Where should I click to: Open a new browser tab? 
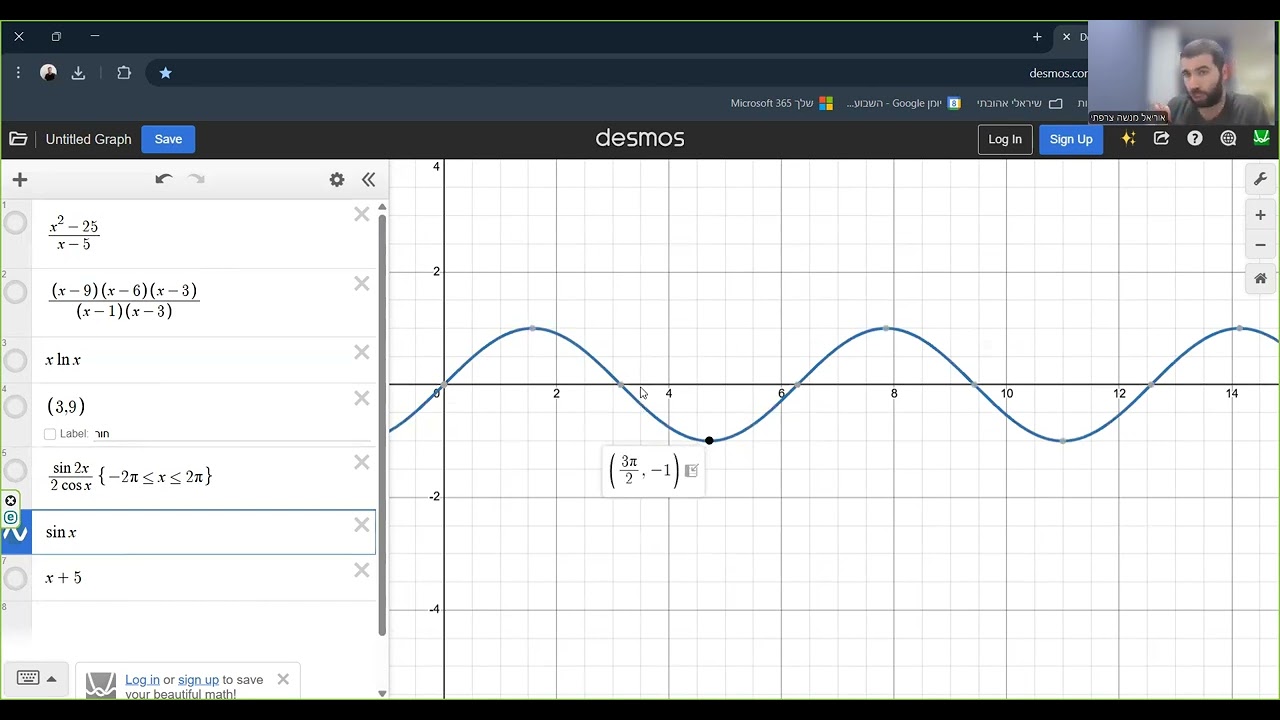(1037, 37)
